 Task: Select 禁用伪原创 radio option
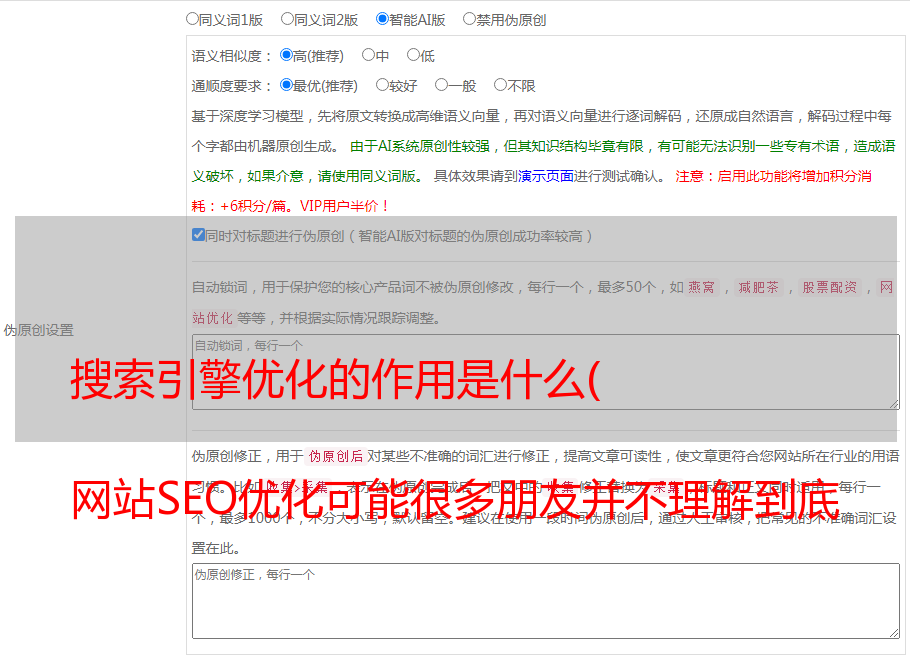(469, 19)
